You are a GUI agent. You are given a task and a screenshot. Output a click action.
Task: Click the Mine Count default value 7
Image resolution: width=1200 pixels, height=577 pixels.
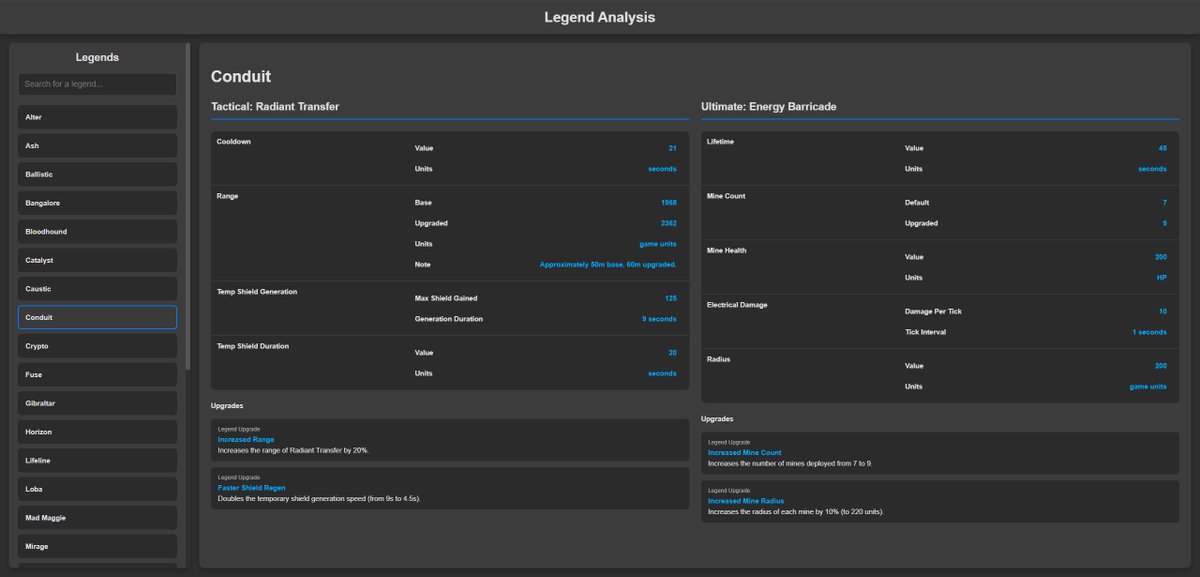pyautogui.click(x=1165, y=202)
